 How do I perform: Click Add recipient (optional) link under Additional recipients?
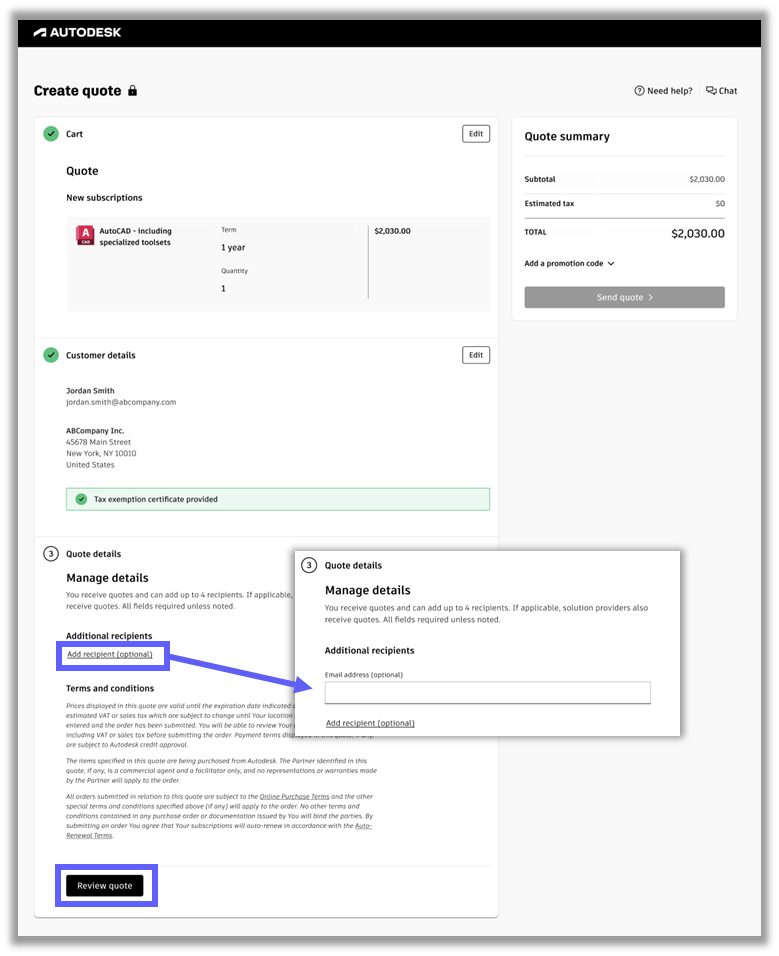(110, 654)
